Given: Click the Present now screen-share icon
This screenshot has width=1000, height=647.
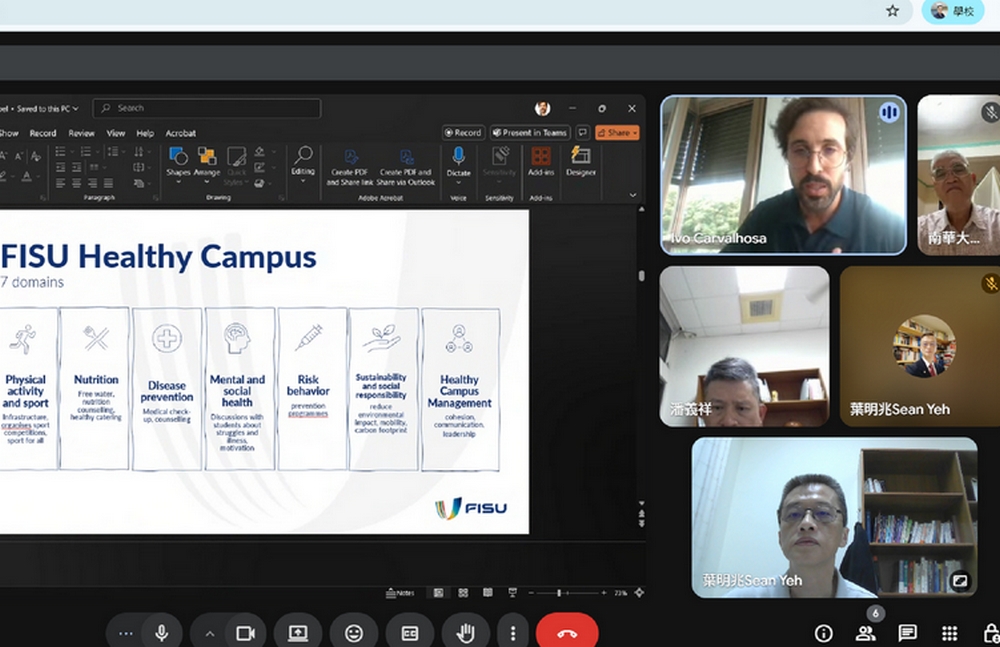Looking at the screenshot, I should pos(298,633).
